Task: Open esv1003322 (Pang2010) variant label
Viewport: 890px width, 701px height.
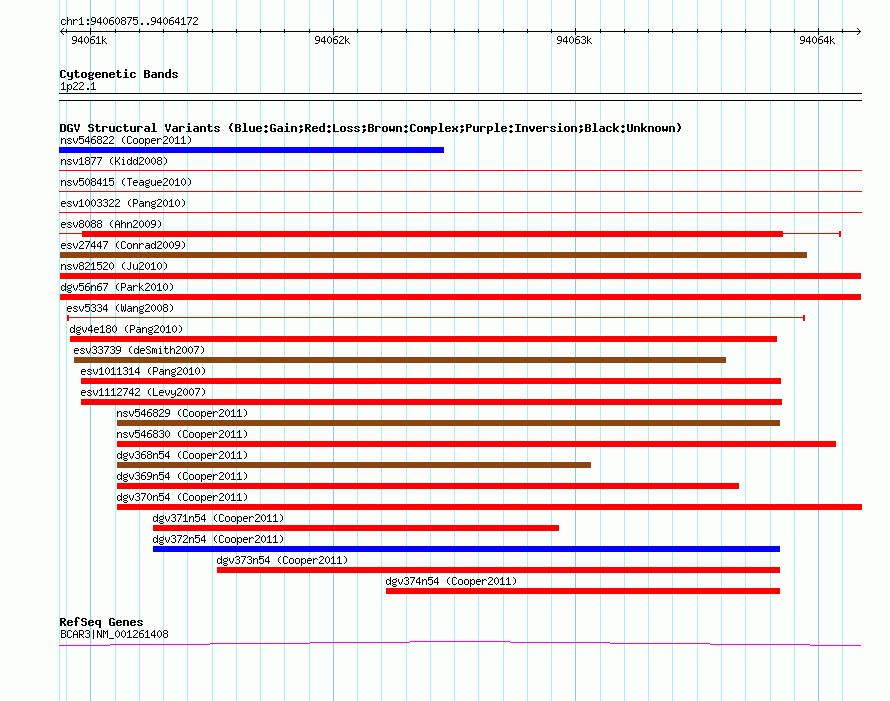Action: click(x=123, y=203)
